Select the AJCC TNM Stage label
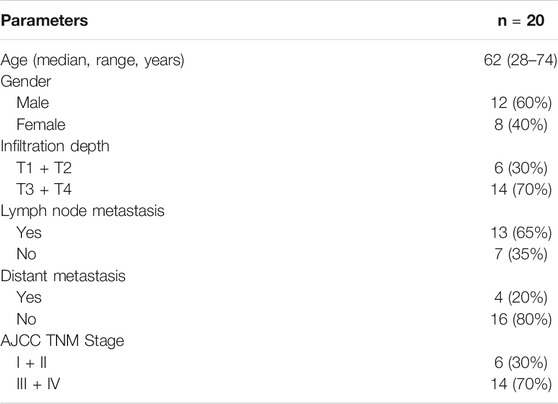The image size is (558, 404). (x=63, y=341)
